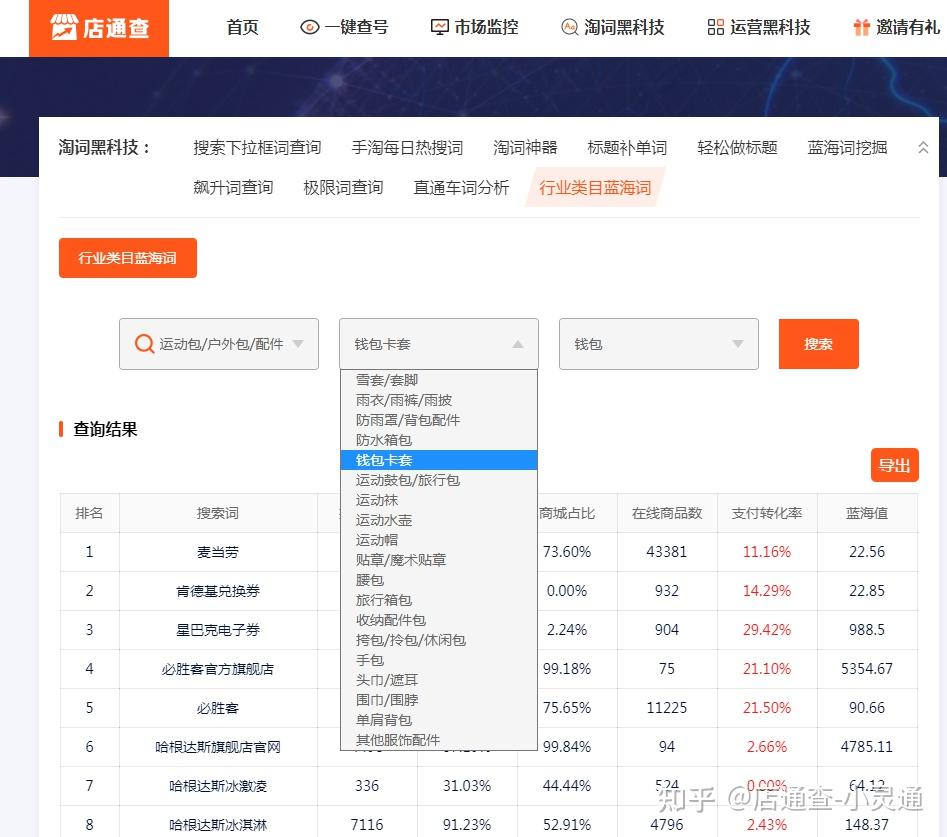The width and height of the screenshot is (947, 837).
Task: Switch to 直通车词分析 tab
Action: pyautogui.click(x=461, y=187)
